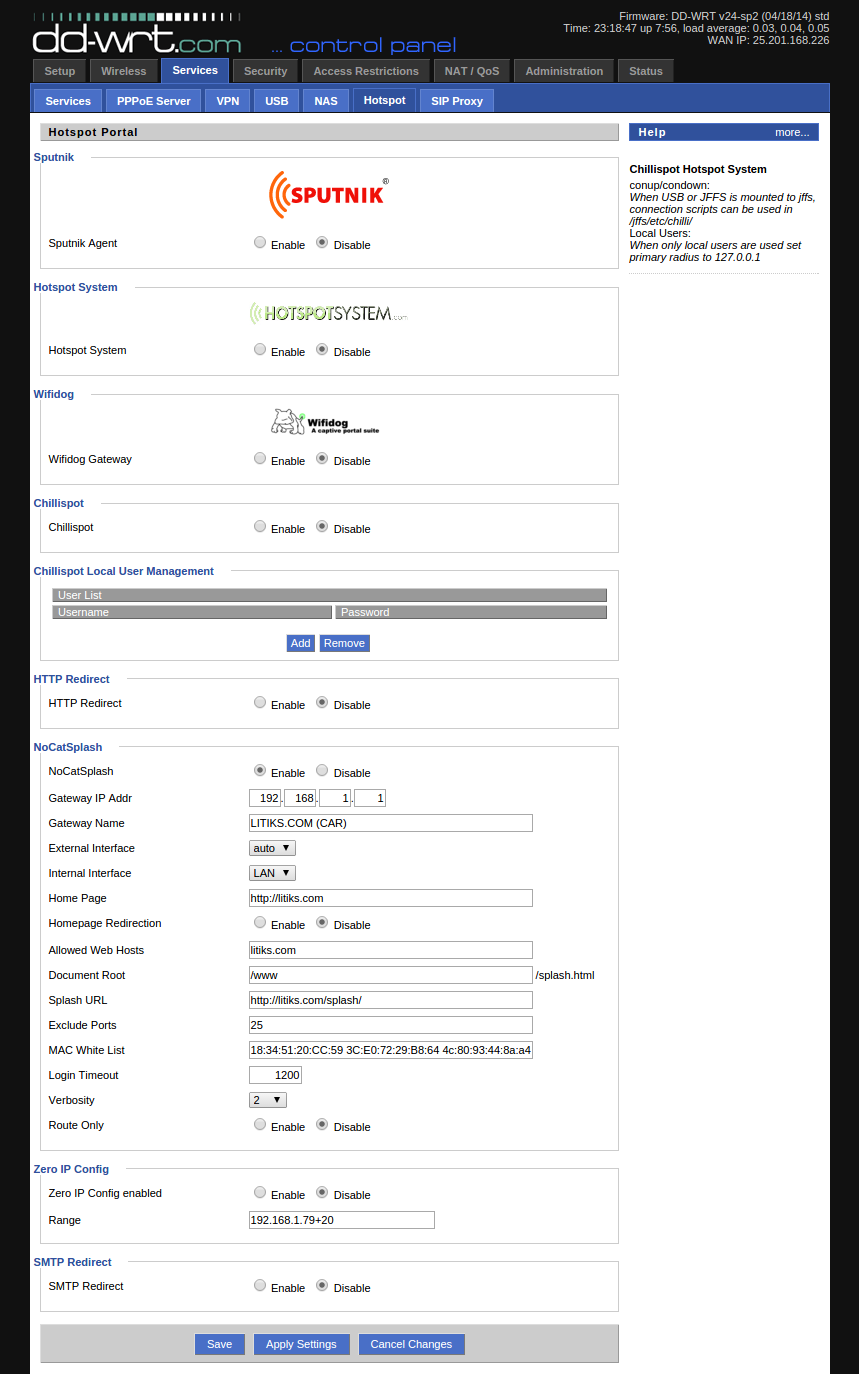Screen dimensions: 859x1374
Task: Select Disable for Sputnik Agent
Action: pyautogui.click(x=322, y=242)
